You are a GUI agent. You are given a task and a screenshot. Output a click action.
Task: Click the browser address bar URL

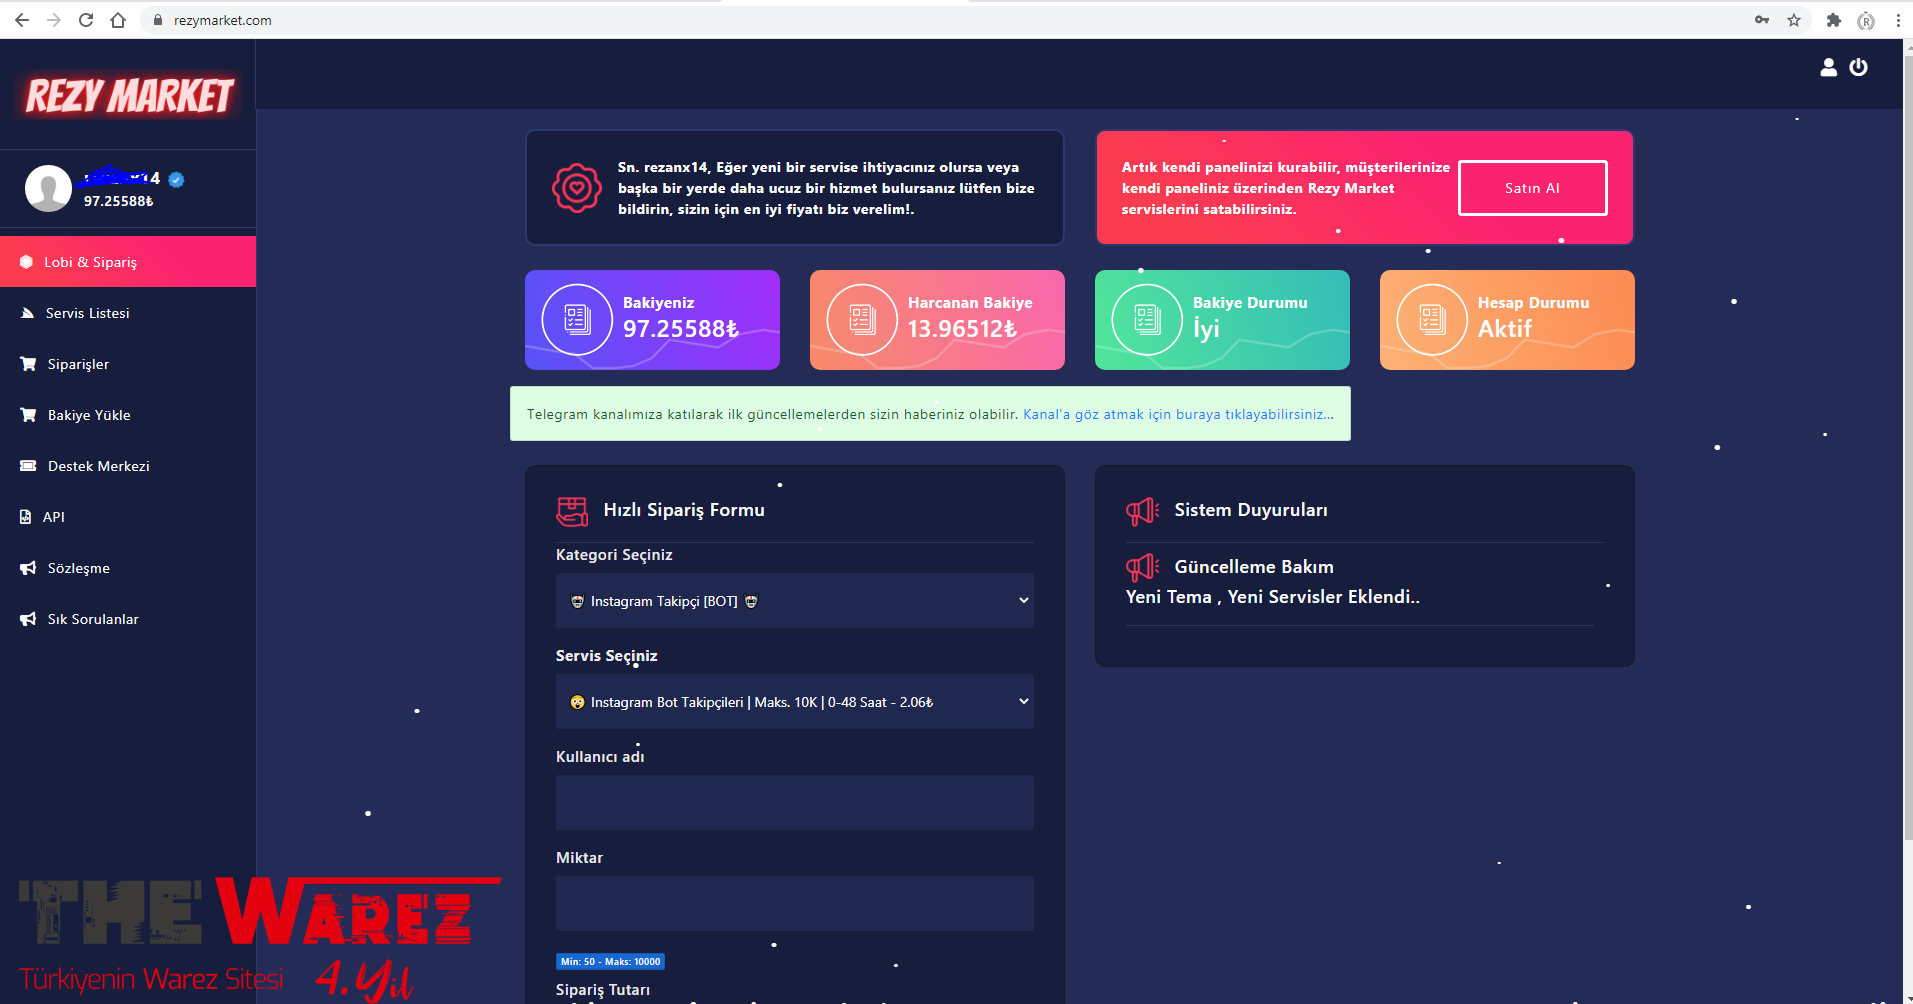223,20
